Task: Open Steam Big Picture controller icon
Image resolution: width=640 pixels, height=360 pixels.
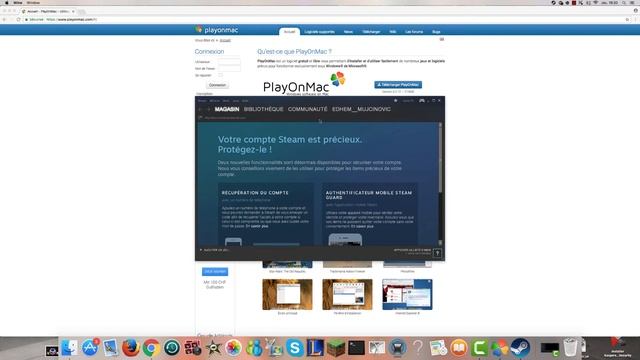Action: pos(422,100)
